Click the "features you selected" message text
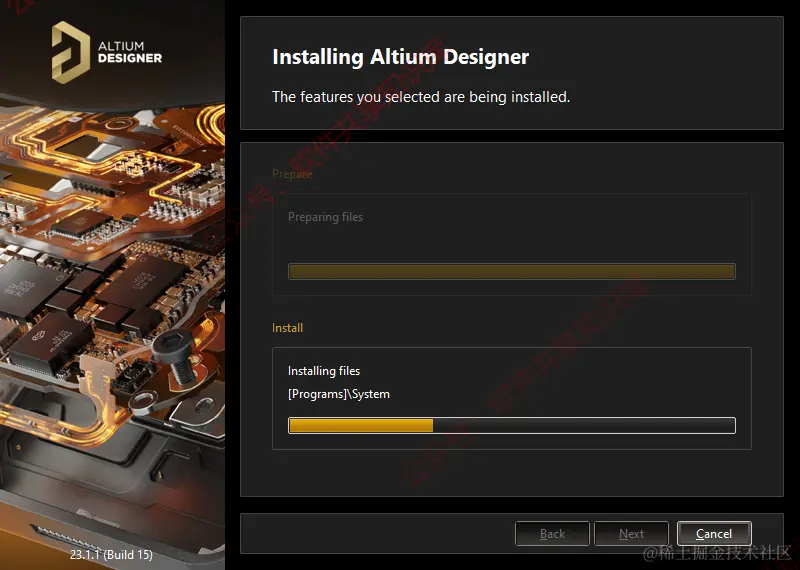 click(x=421, y=96)
